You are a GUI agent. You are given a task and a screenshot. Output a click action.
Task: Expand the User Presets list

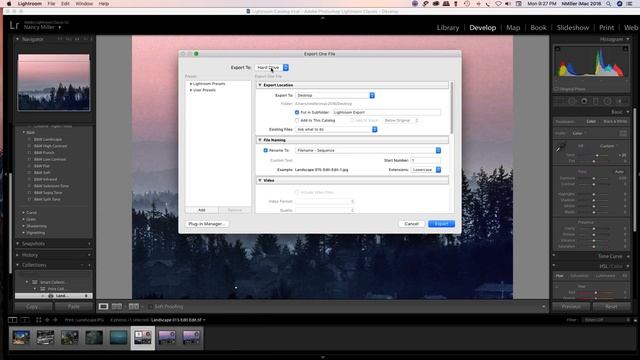191,90
